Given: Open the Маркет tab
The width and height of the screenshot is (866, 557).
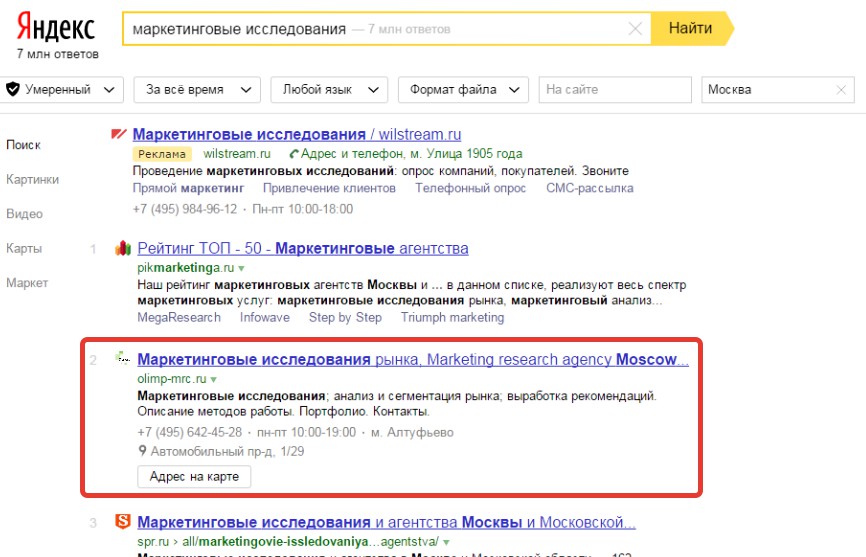Looking at the screenshot, I should pyautogui.click(x=27, y=283).
